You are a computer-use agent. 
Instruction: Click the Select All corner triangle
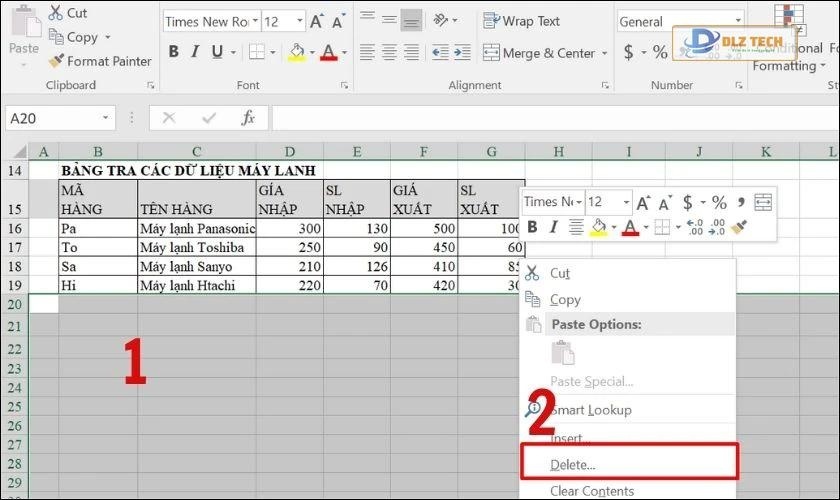pyautogui.click(x=20, y=152)
